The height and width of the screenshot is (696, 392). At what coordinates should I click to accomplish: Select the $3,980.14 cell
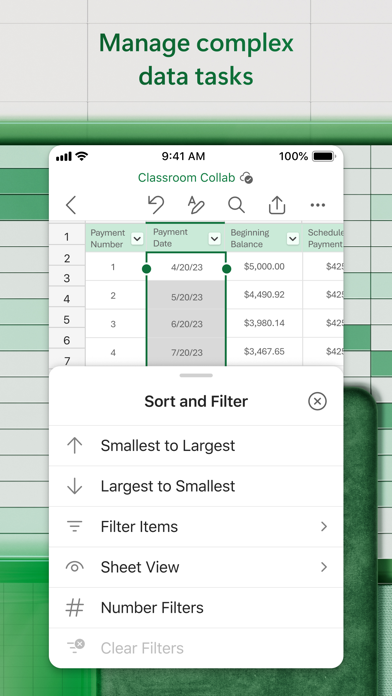point(264,323)
